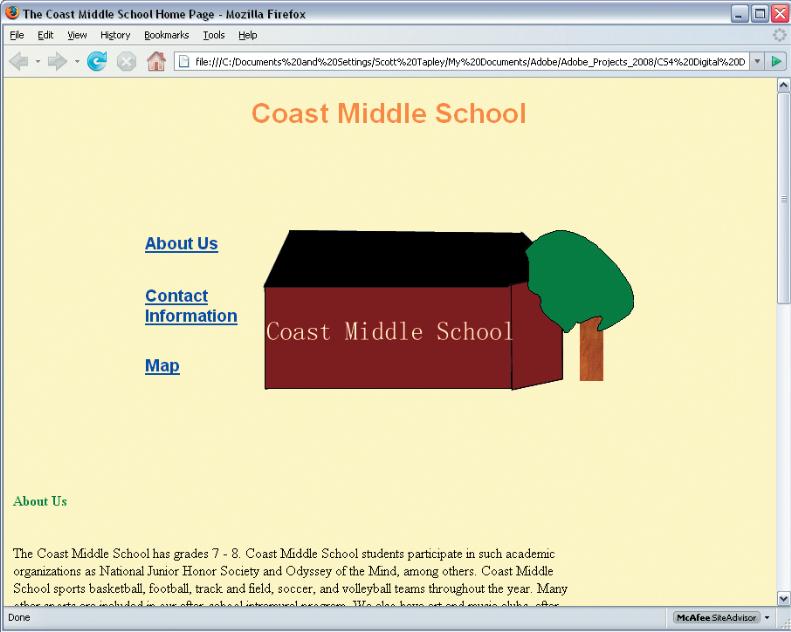Click the green Go arrow button
This screenshot has height=632, width=791.
pos(776,62)
